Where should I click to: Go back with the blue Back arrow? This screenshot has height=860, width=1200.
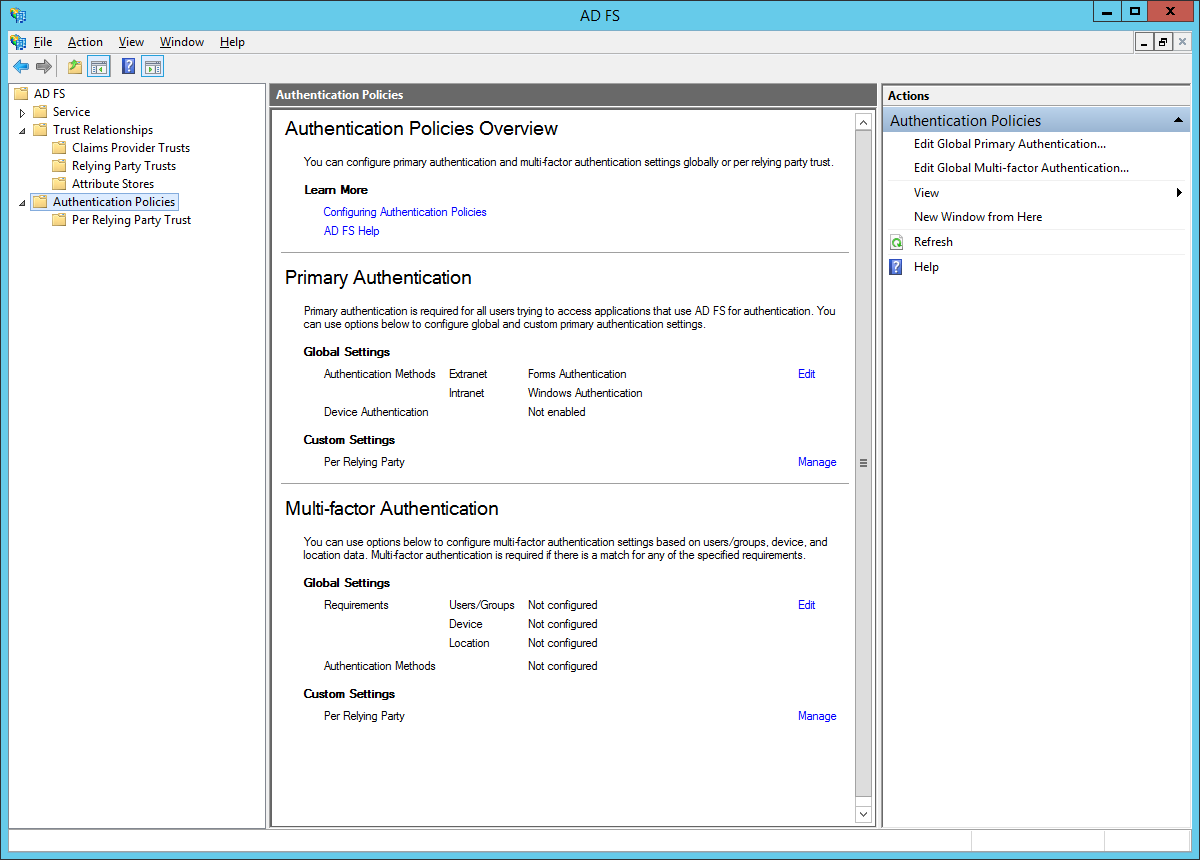(x=21, y=67)
